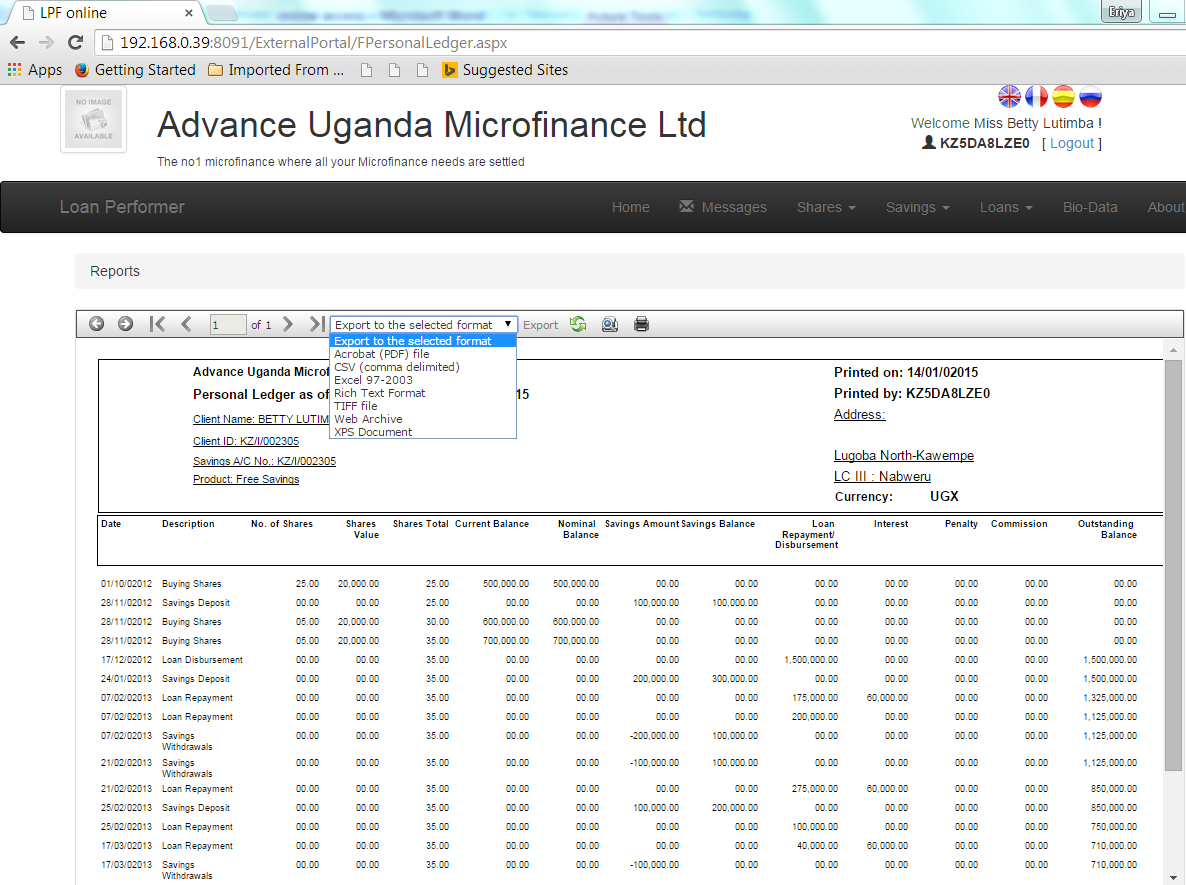Image resolution: width=1186 pixels, height=885 pixels.
Task: Open print preview icon in report toolbar
Action: (x=610, y=324)
